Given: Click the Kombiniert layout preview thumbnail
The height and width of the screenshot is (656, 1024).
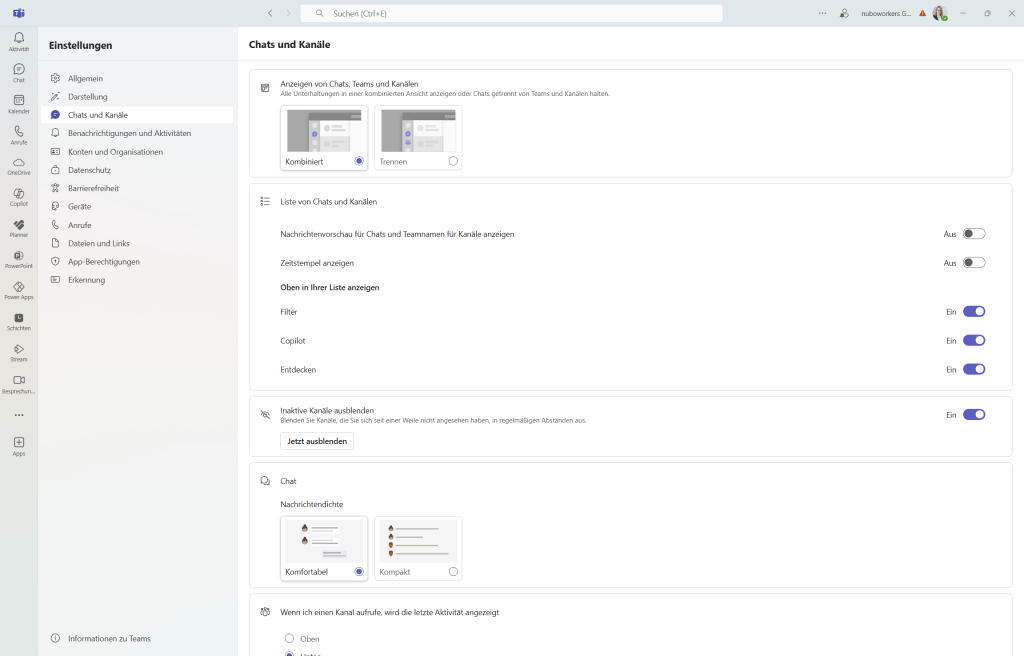Looking at the screenshot, I should (324, 131).
